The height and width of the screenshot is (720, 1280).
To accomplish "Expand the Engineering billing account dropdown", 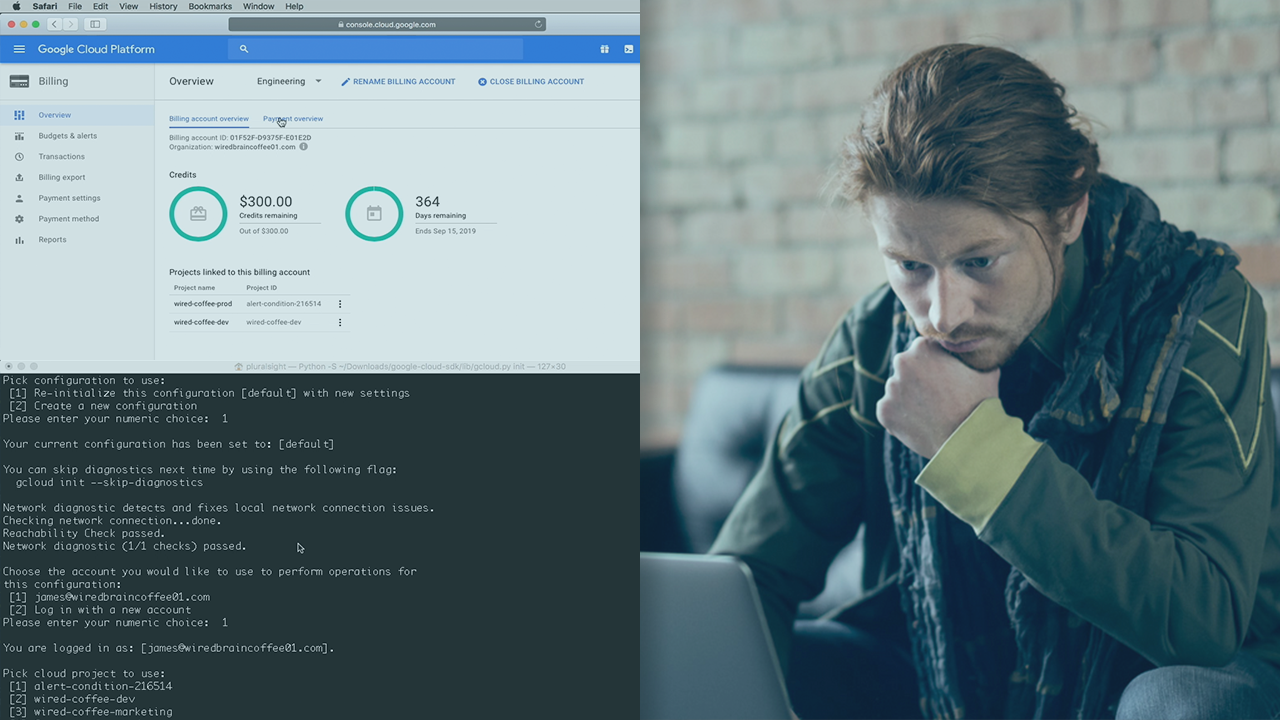I will [x=289, y=82].
